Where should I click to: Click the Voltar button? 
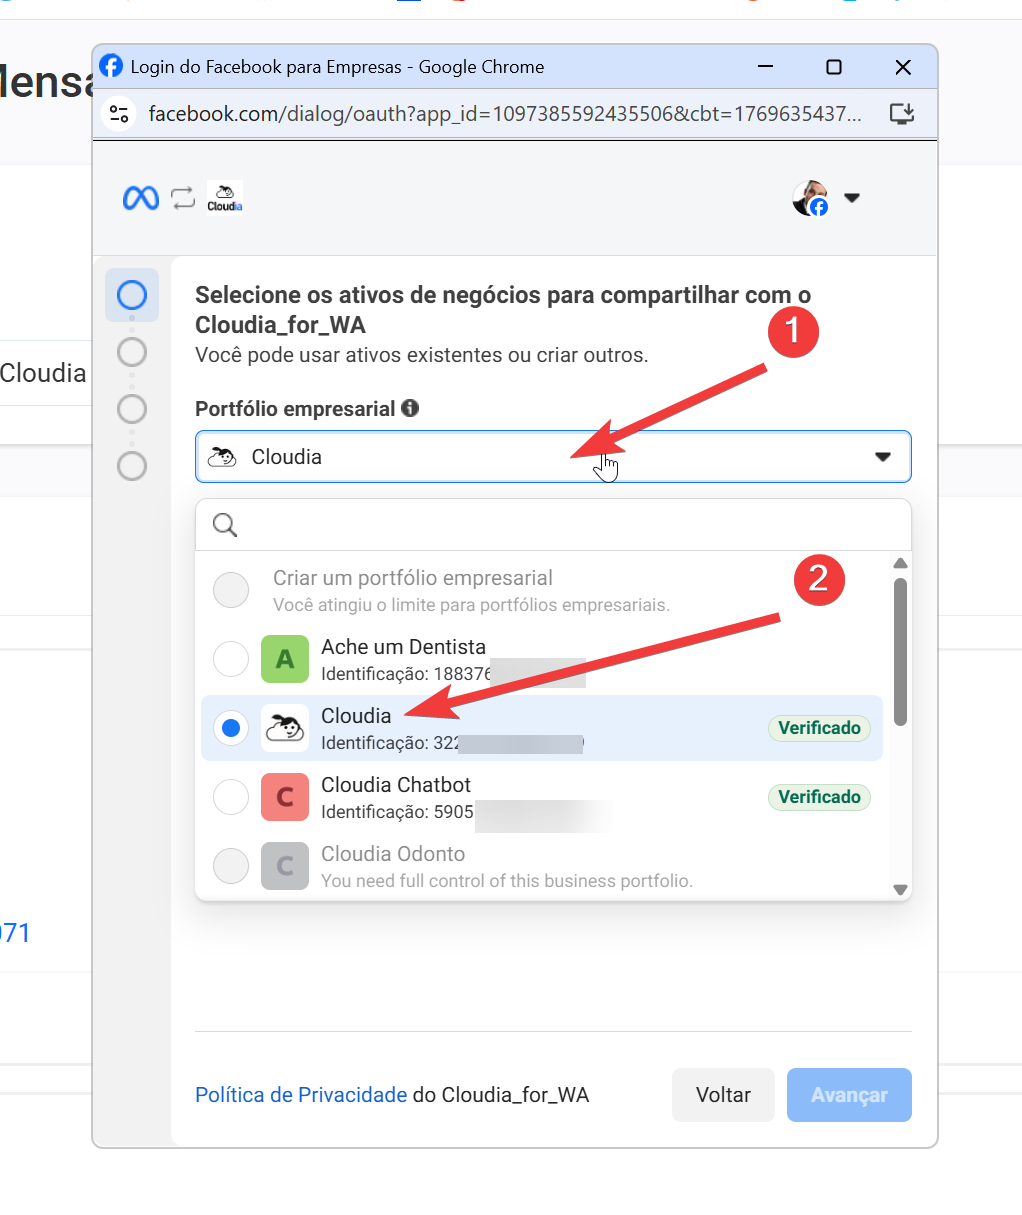(723, 1095)
